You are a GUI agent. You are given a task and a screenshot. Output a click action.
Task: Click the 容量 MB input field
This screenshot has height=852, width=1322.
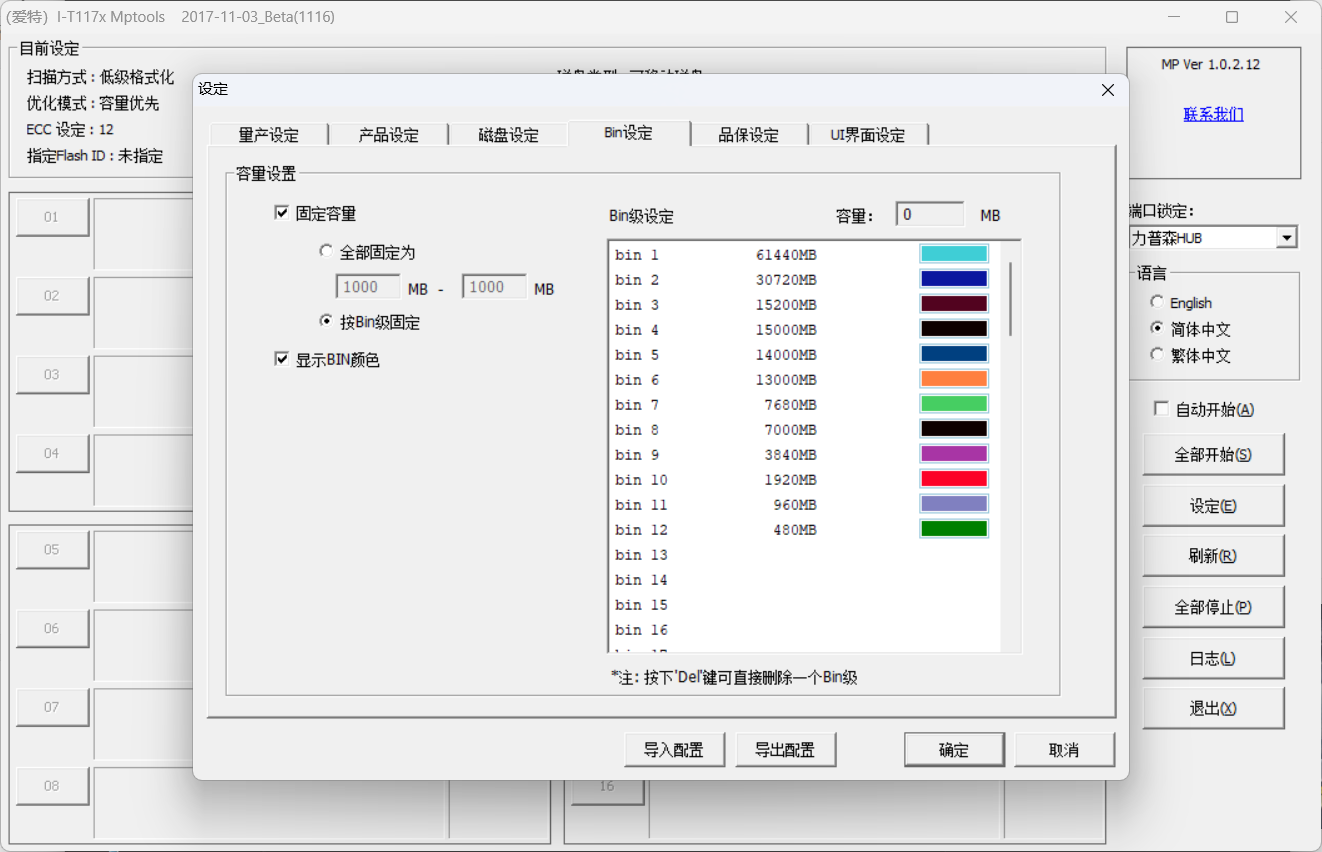click(x=929, y=214)
